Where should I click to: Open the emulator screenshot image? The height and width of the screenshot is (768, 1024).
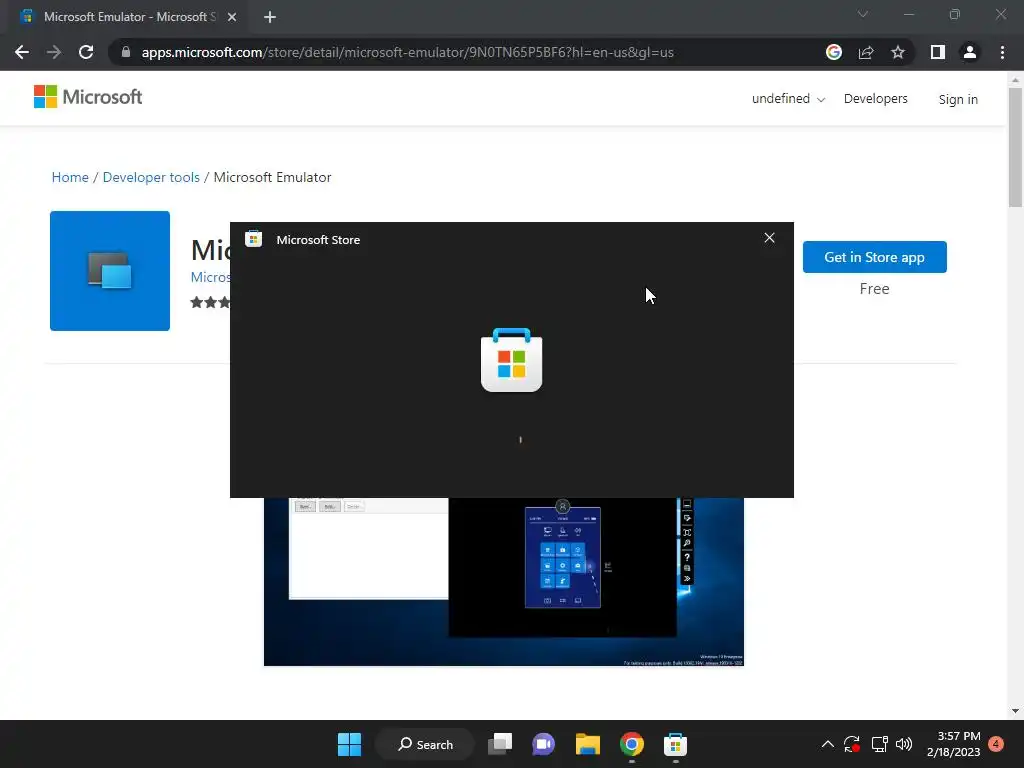pyautogui.click(x=504, y=581)
